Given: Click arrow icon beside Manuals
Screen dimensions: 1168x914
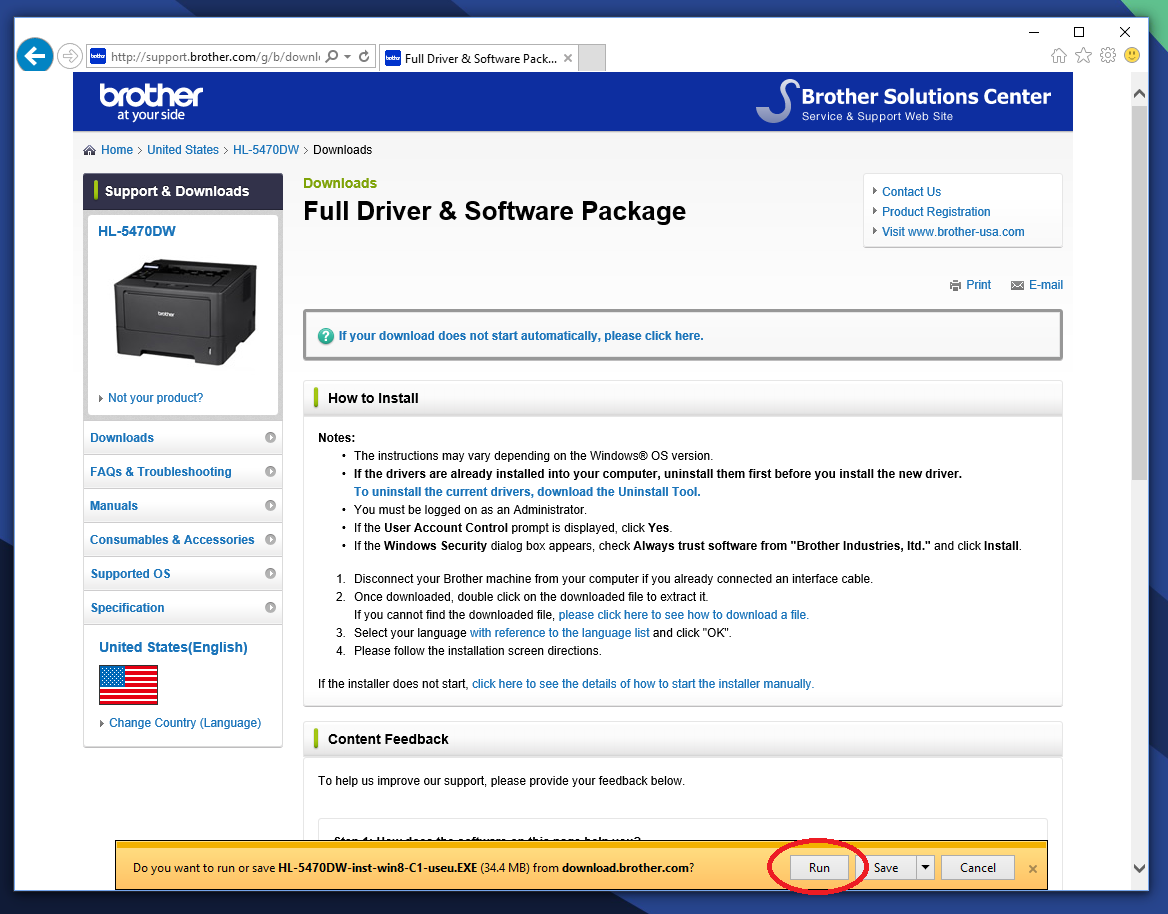Looking at the screenshot, I should pos(270,506).
